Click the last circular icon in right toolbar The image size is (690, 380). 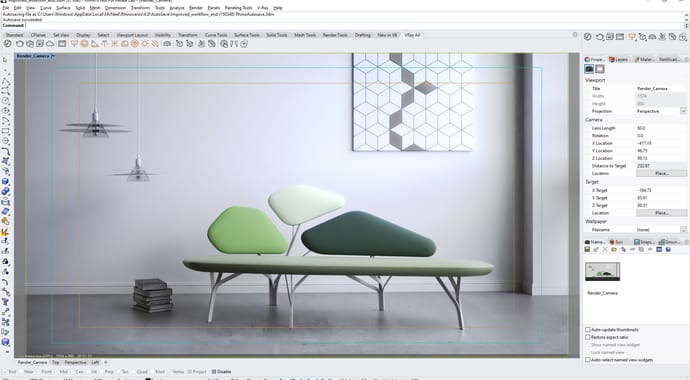(683, 37)
